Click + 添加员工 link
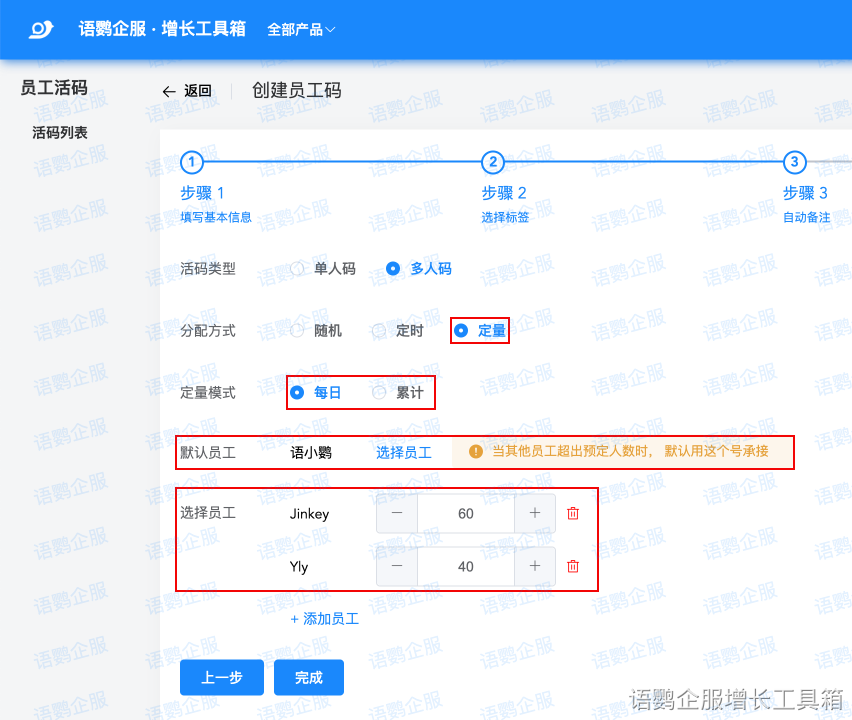This screenshot has width=852, height=720. click(325, 619)
